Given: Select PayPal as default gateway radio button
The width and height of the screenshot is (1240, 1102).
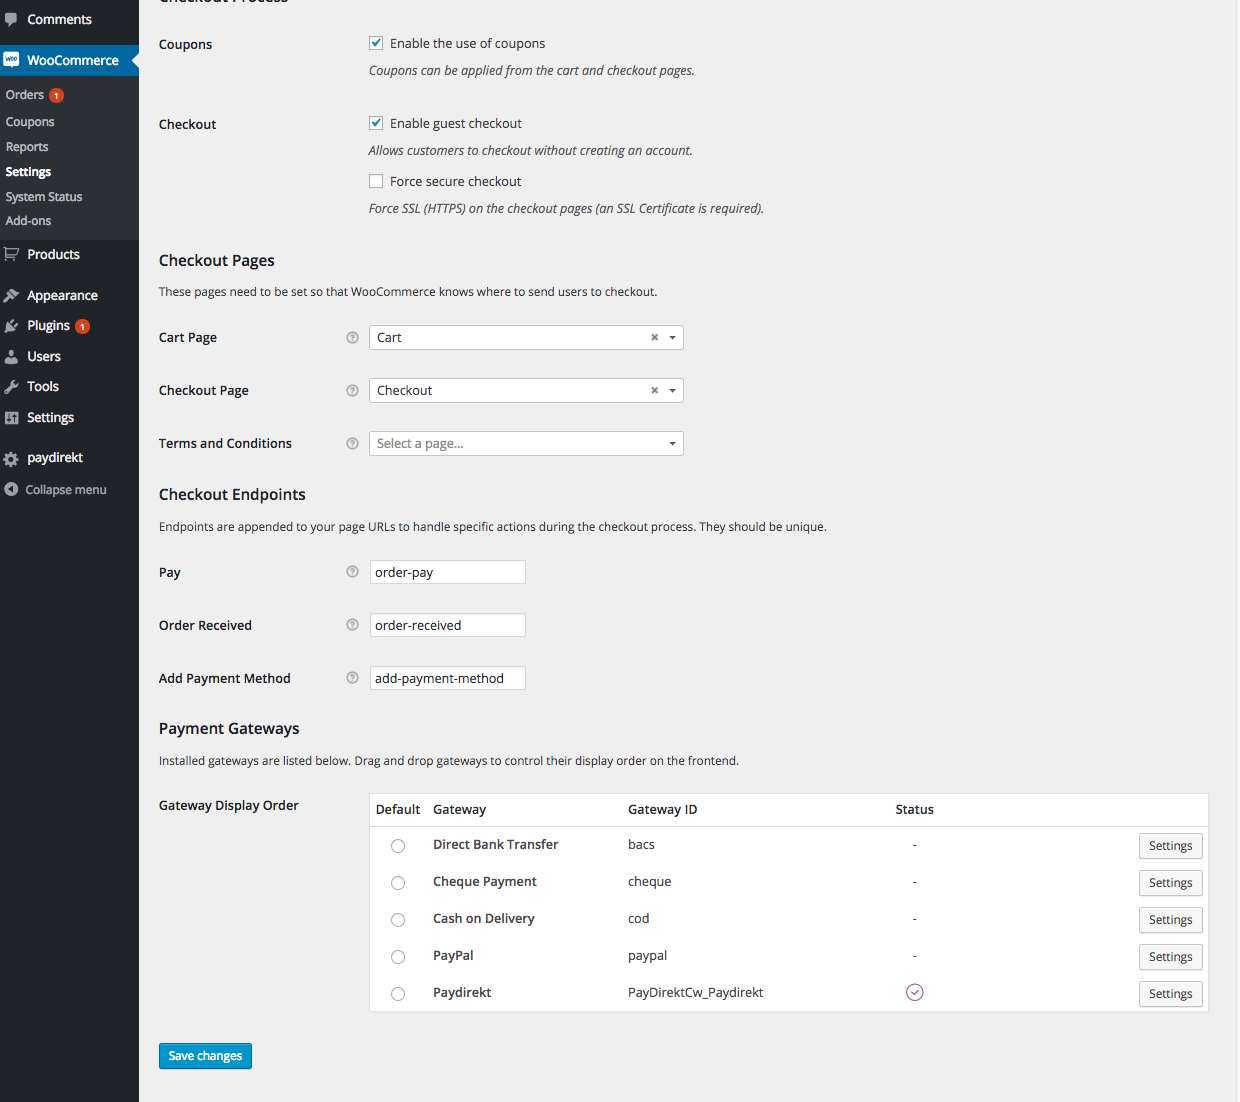Looking at the screenshot, I should [x=398, y=957].
